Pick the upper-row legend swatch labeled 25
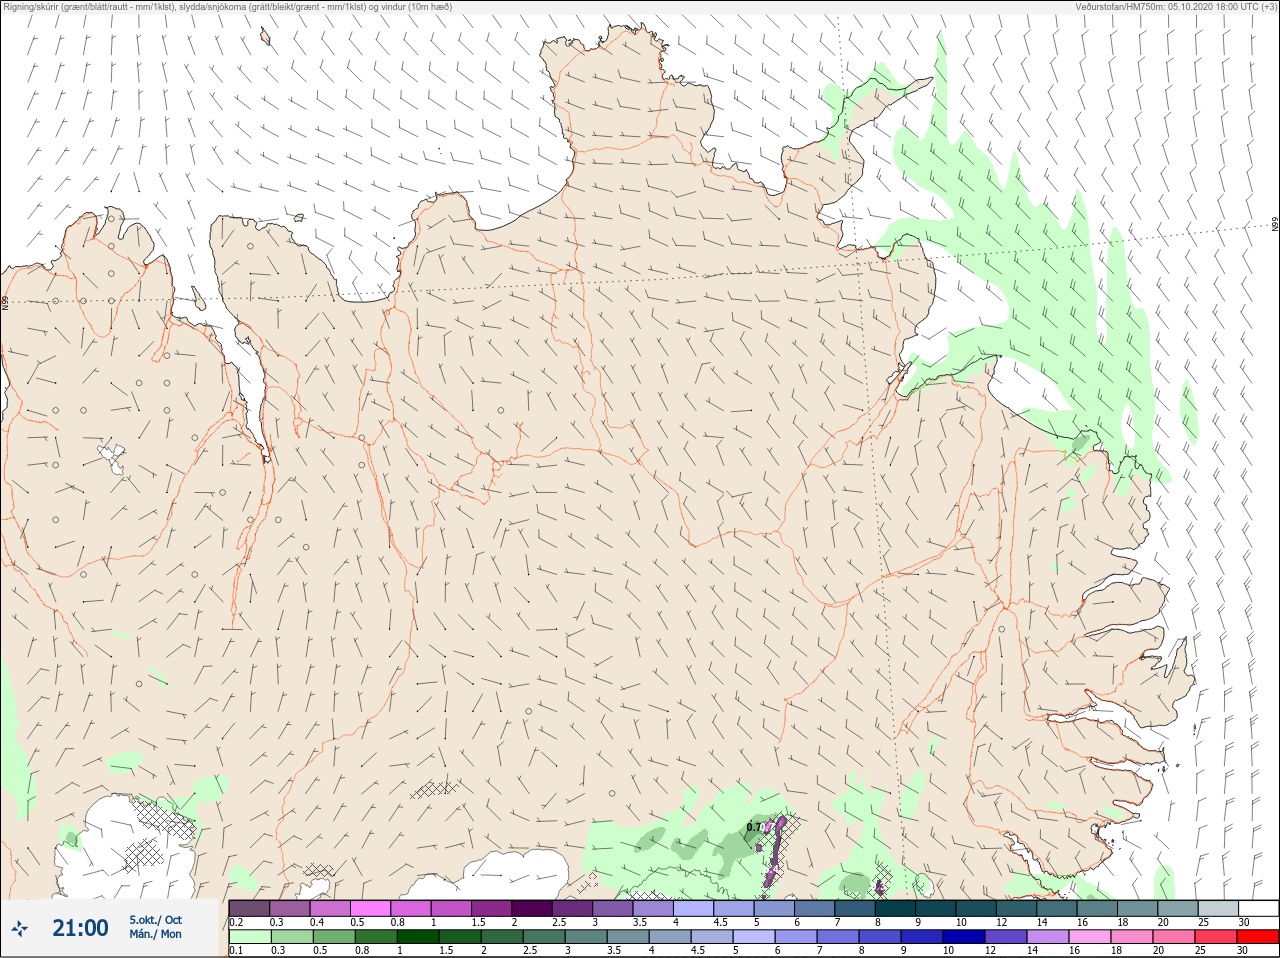Image resolution: width=1280 pixels, height=958 pixels. 1218,908
